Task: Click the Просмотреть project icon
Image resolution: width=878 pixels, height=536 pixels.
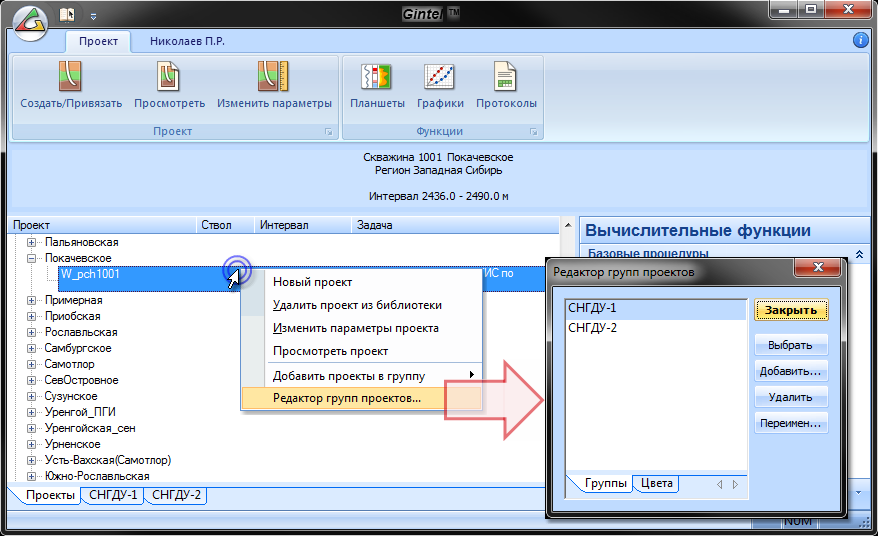Action: [169, 77]
